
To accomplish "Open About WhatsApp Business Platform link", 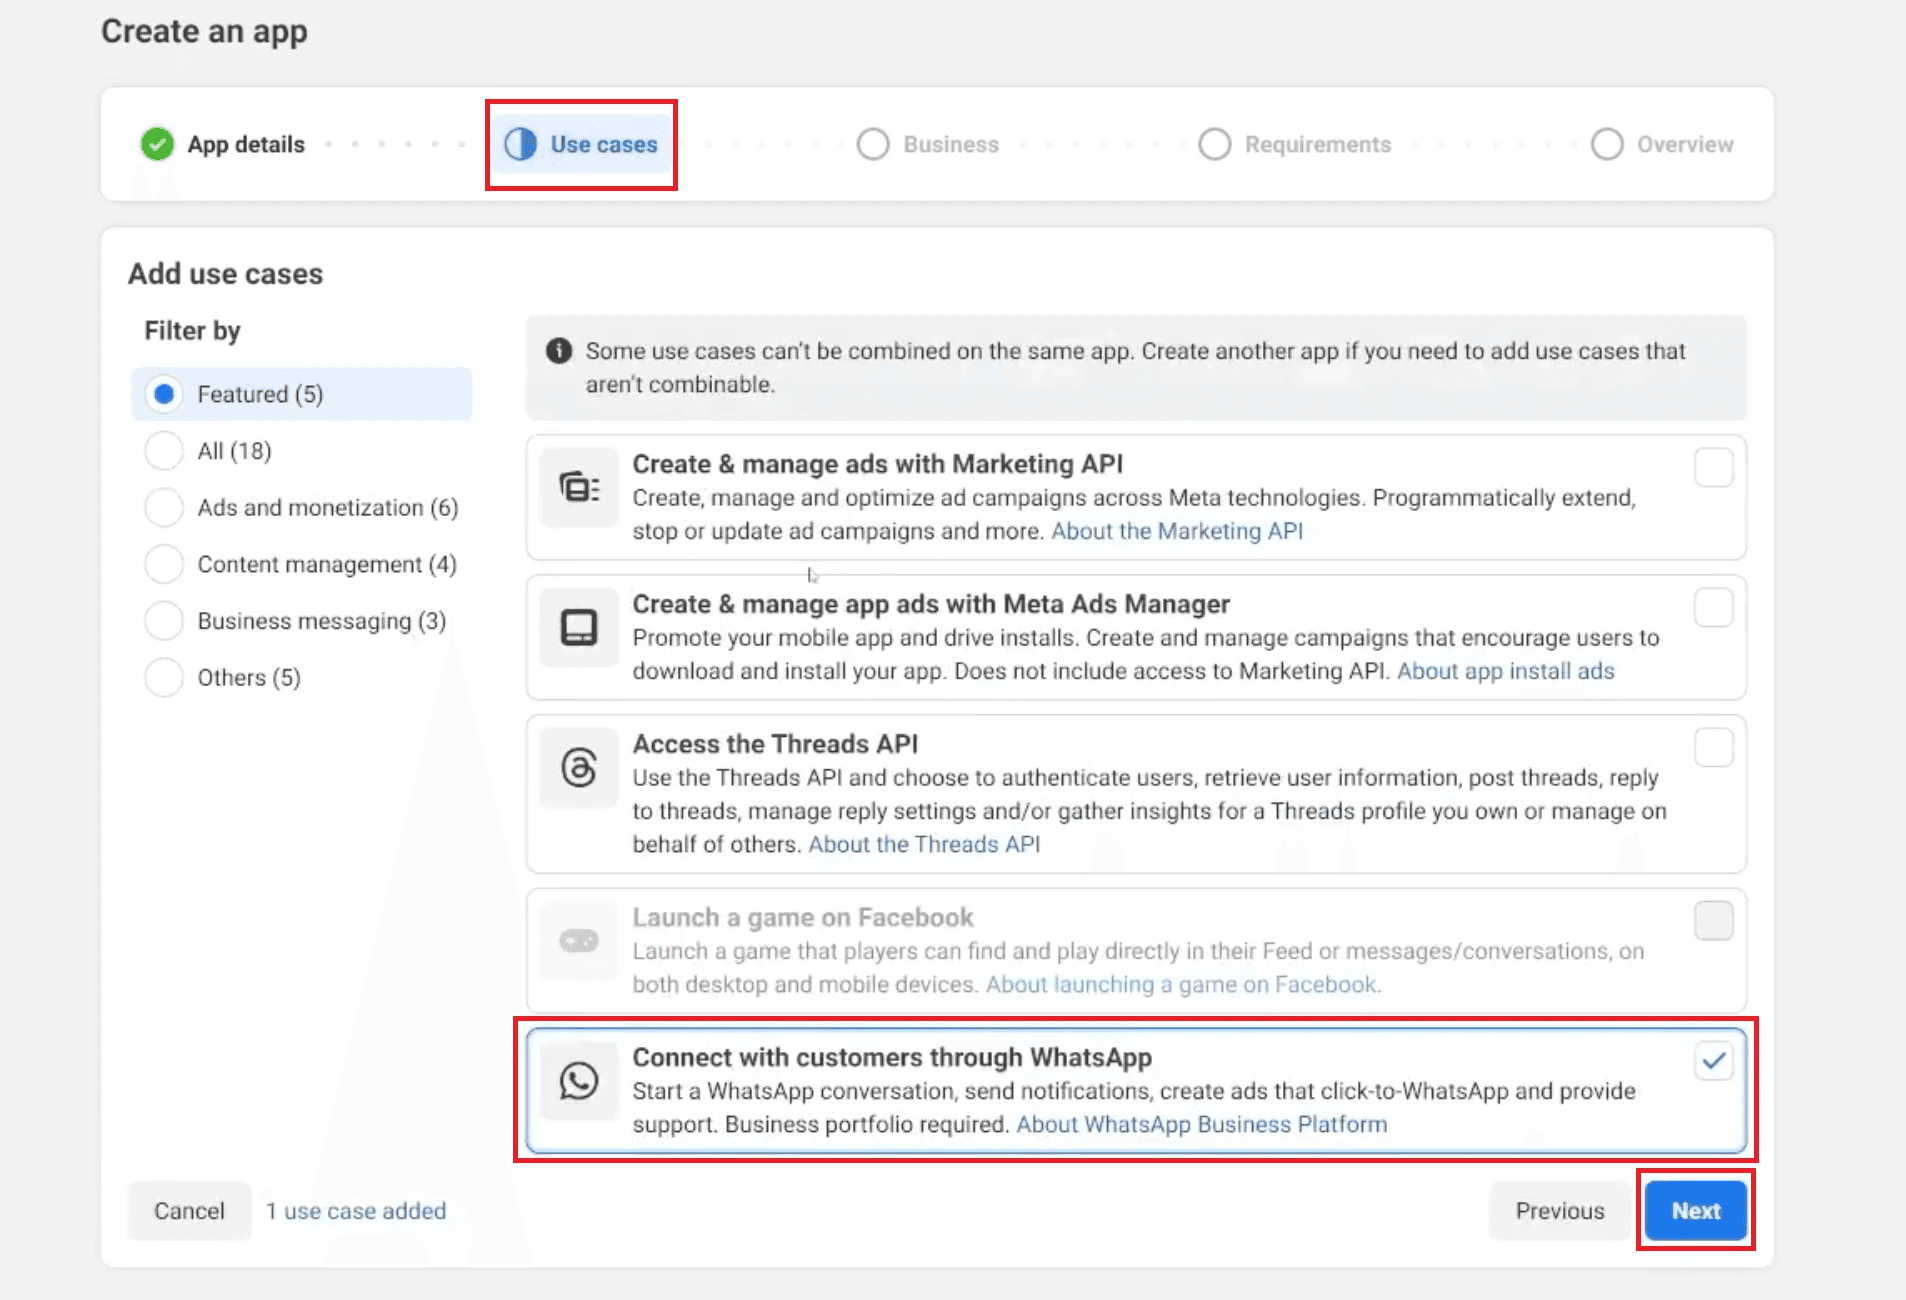I will [x=1202, y=1124].
